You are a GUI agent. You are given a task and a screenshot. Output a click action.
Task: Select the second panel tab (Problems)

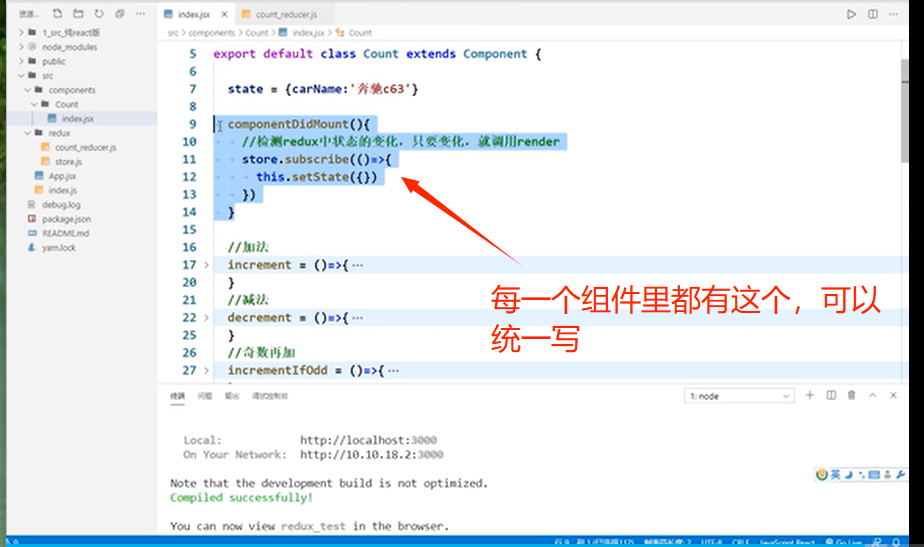coord(204,396)
